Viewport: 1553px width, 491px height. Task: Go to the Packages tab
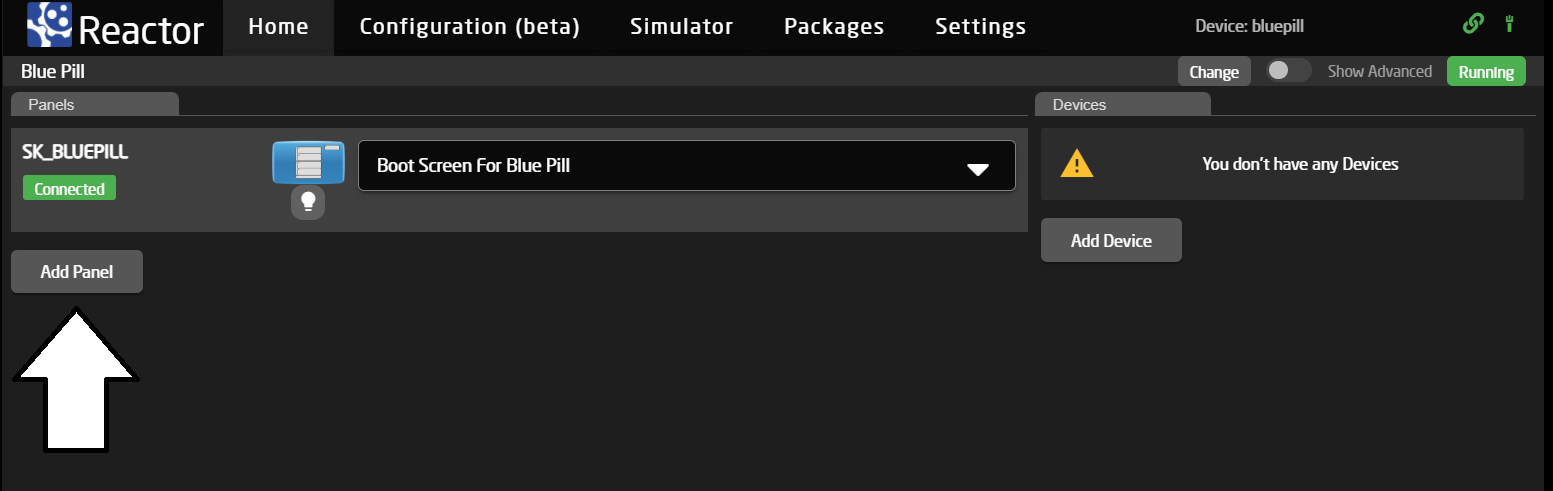click(834, 27)
